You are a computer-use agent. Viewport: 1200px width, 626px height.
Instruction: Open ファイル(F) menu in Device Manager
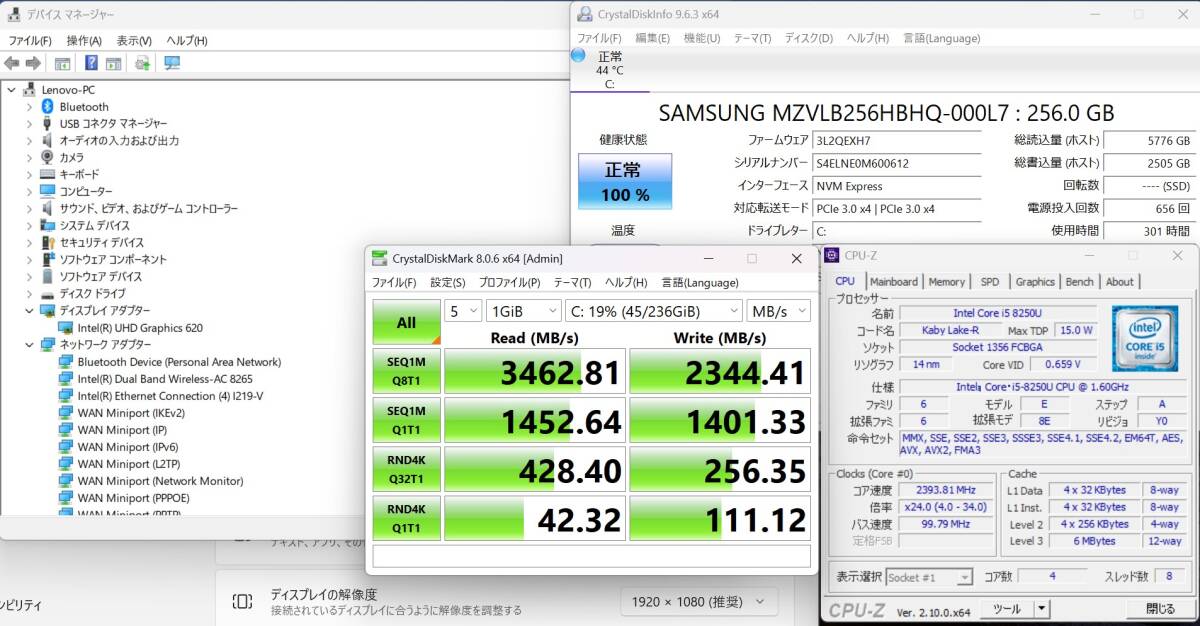click(30, 41)
